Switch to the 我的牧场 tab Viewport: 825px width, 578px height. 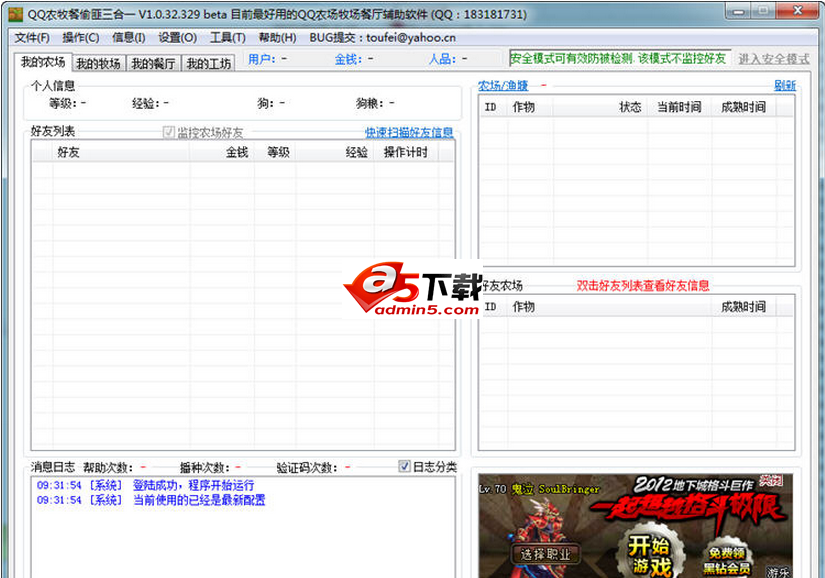(x=98, y=64)
